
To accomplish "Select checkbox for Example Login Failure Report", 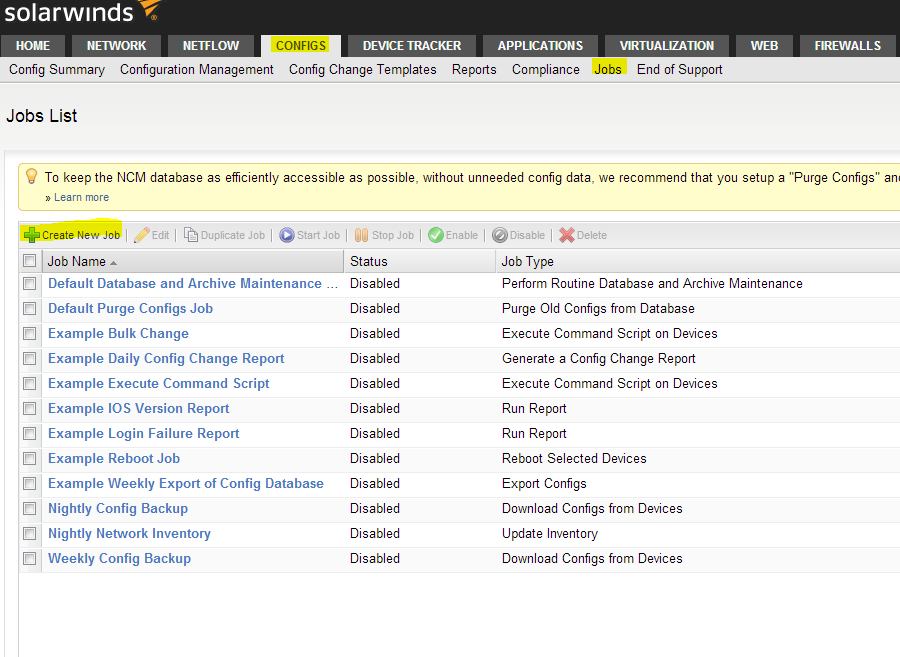I will [x=29, y=434].
